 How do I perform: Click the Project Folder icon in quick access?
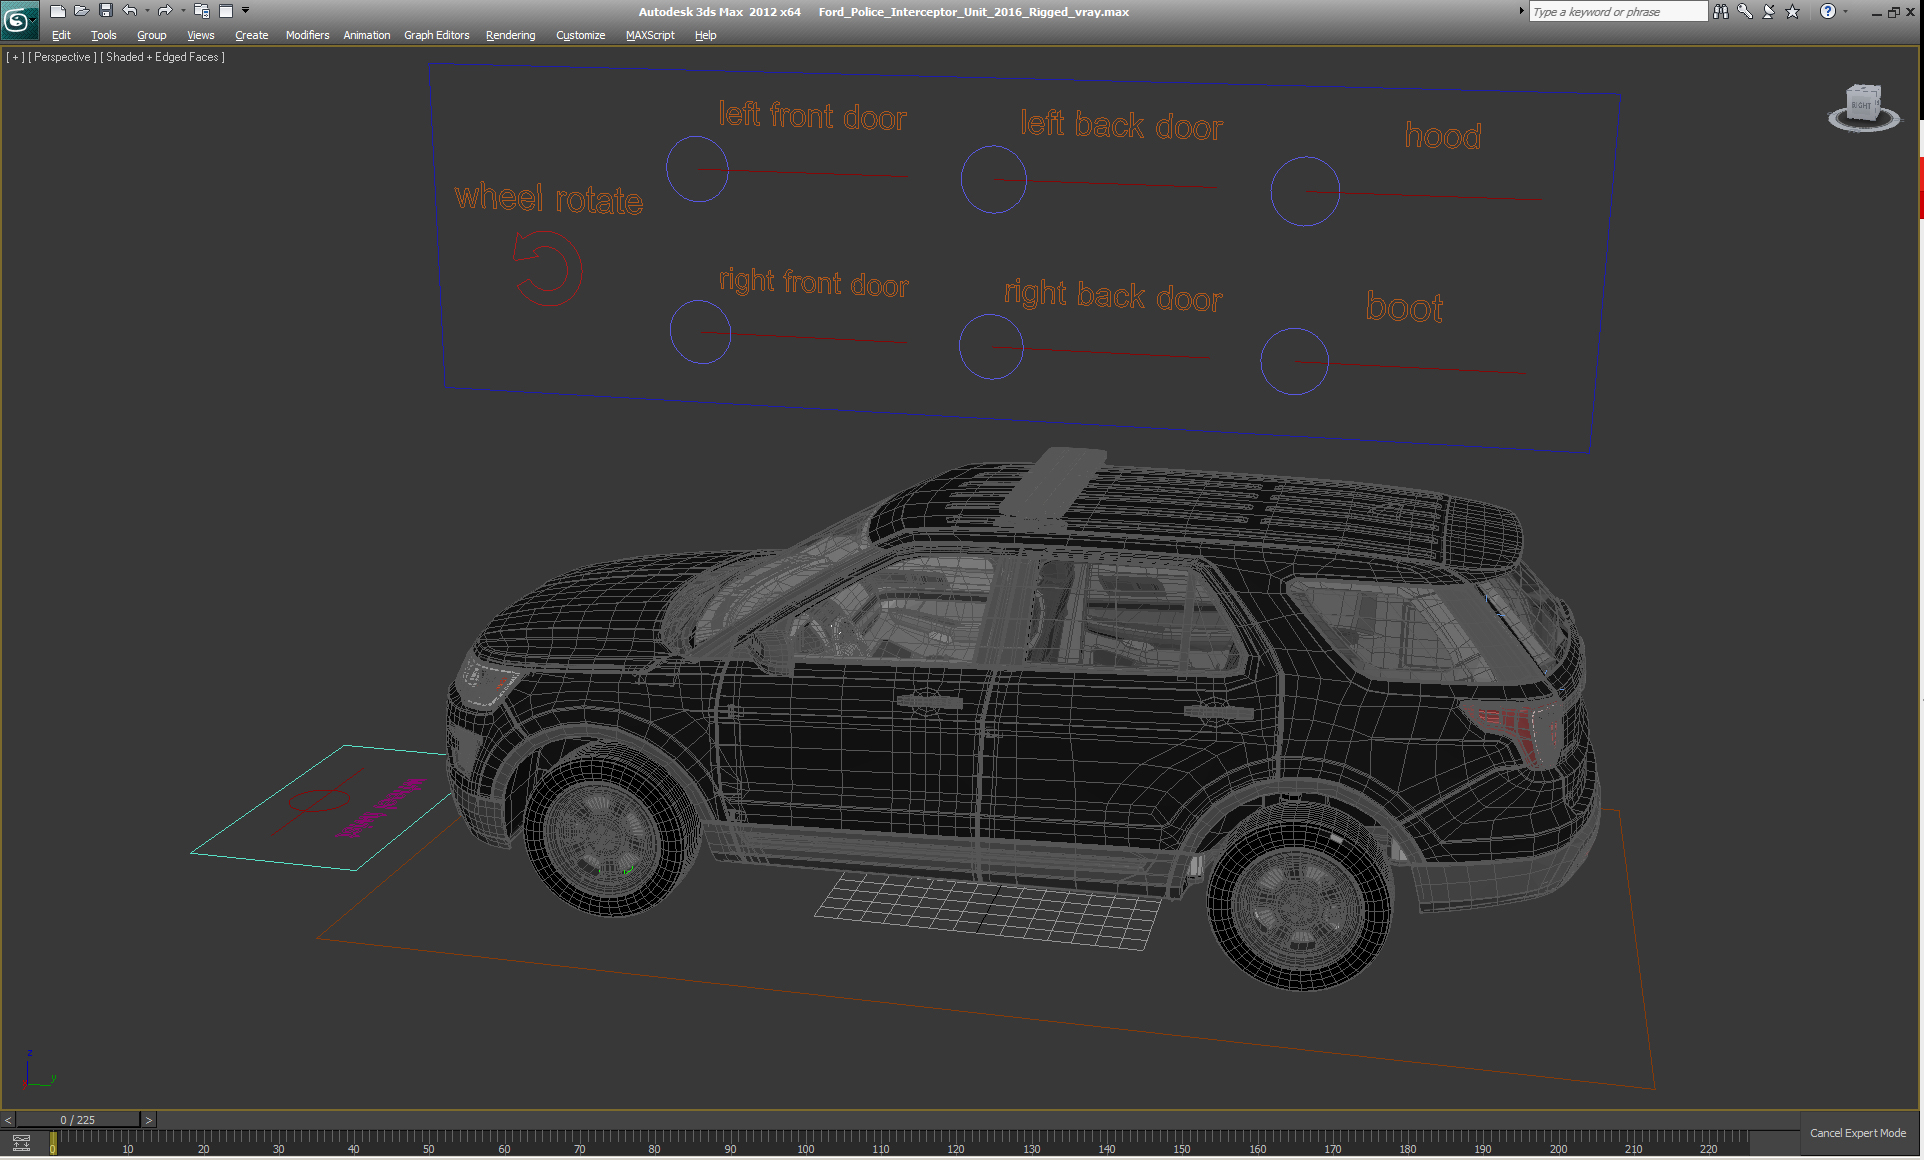(x=201, y=11)
